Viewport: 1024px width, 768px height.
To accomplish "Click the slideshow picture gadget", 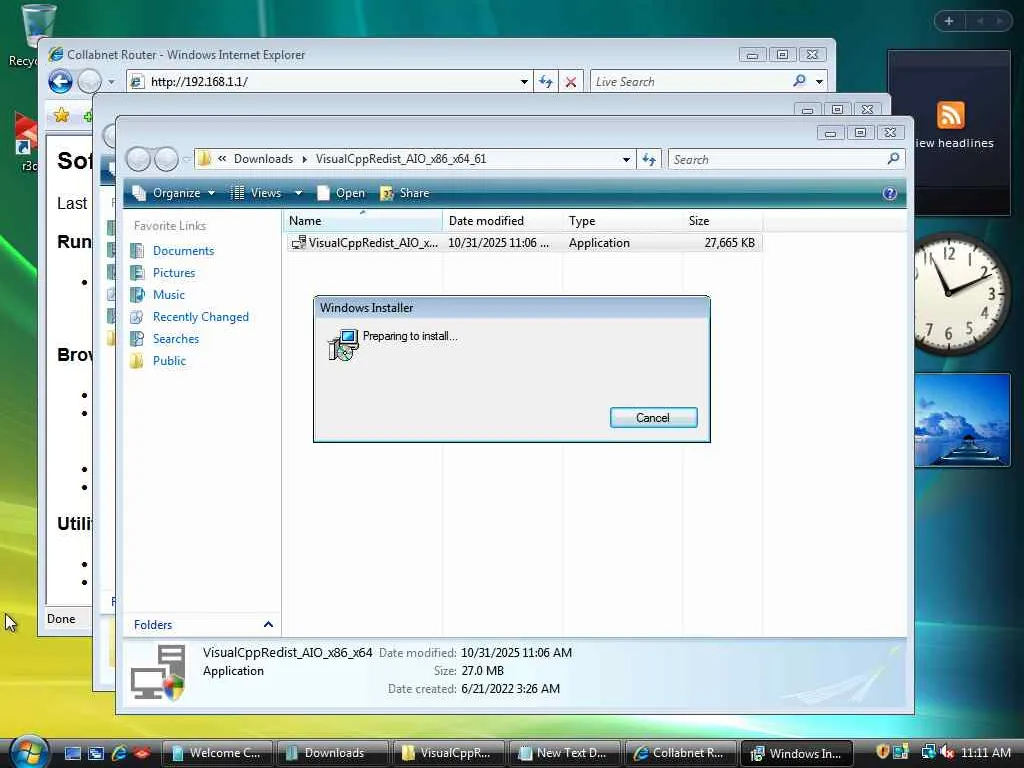I will (x=961, y=421).
